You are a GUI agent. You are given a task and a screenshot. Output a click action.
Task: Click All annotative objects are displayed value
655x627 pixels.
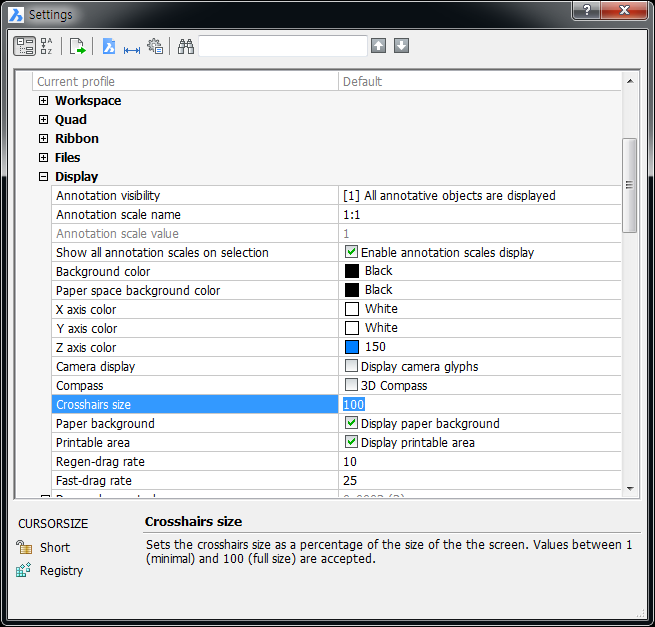tap(449, 195)
